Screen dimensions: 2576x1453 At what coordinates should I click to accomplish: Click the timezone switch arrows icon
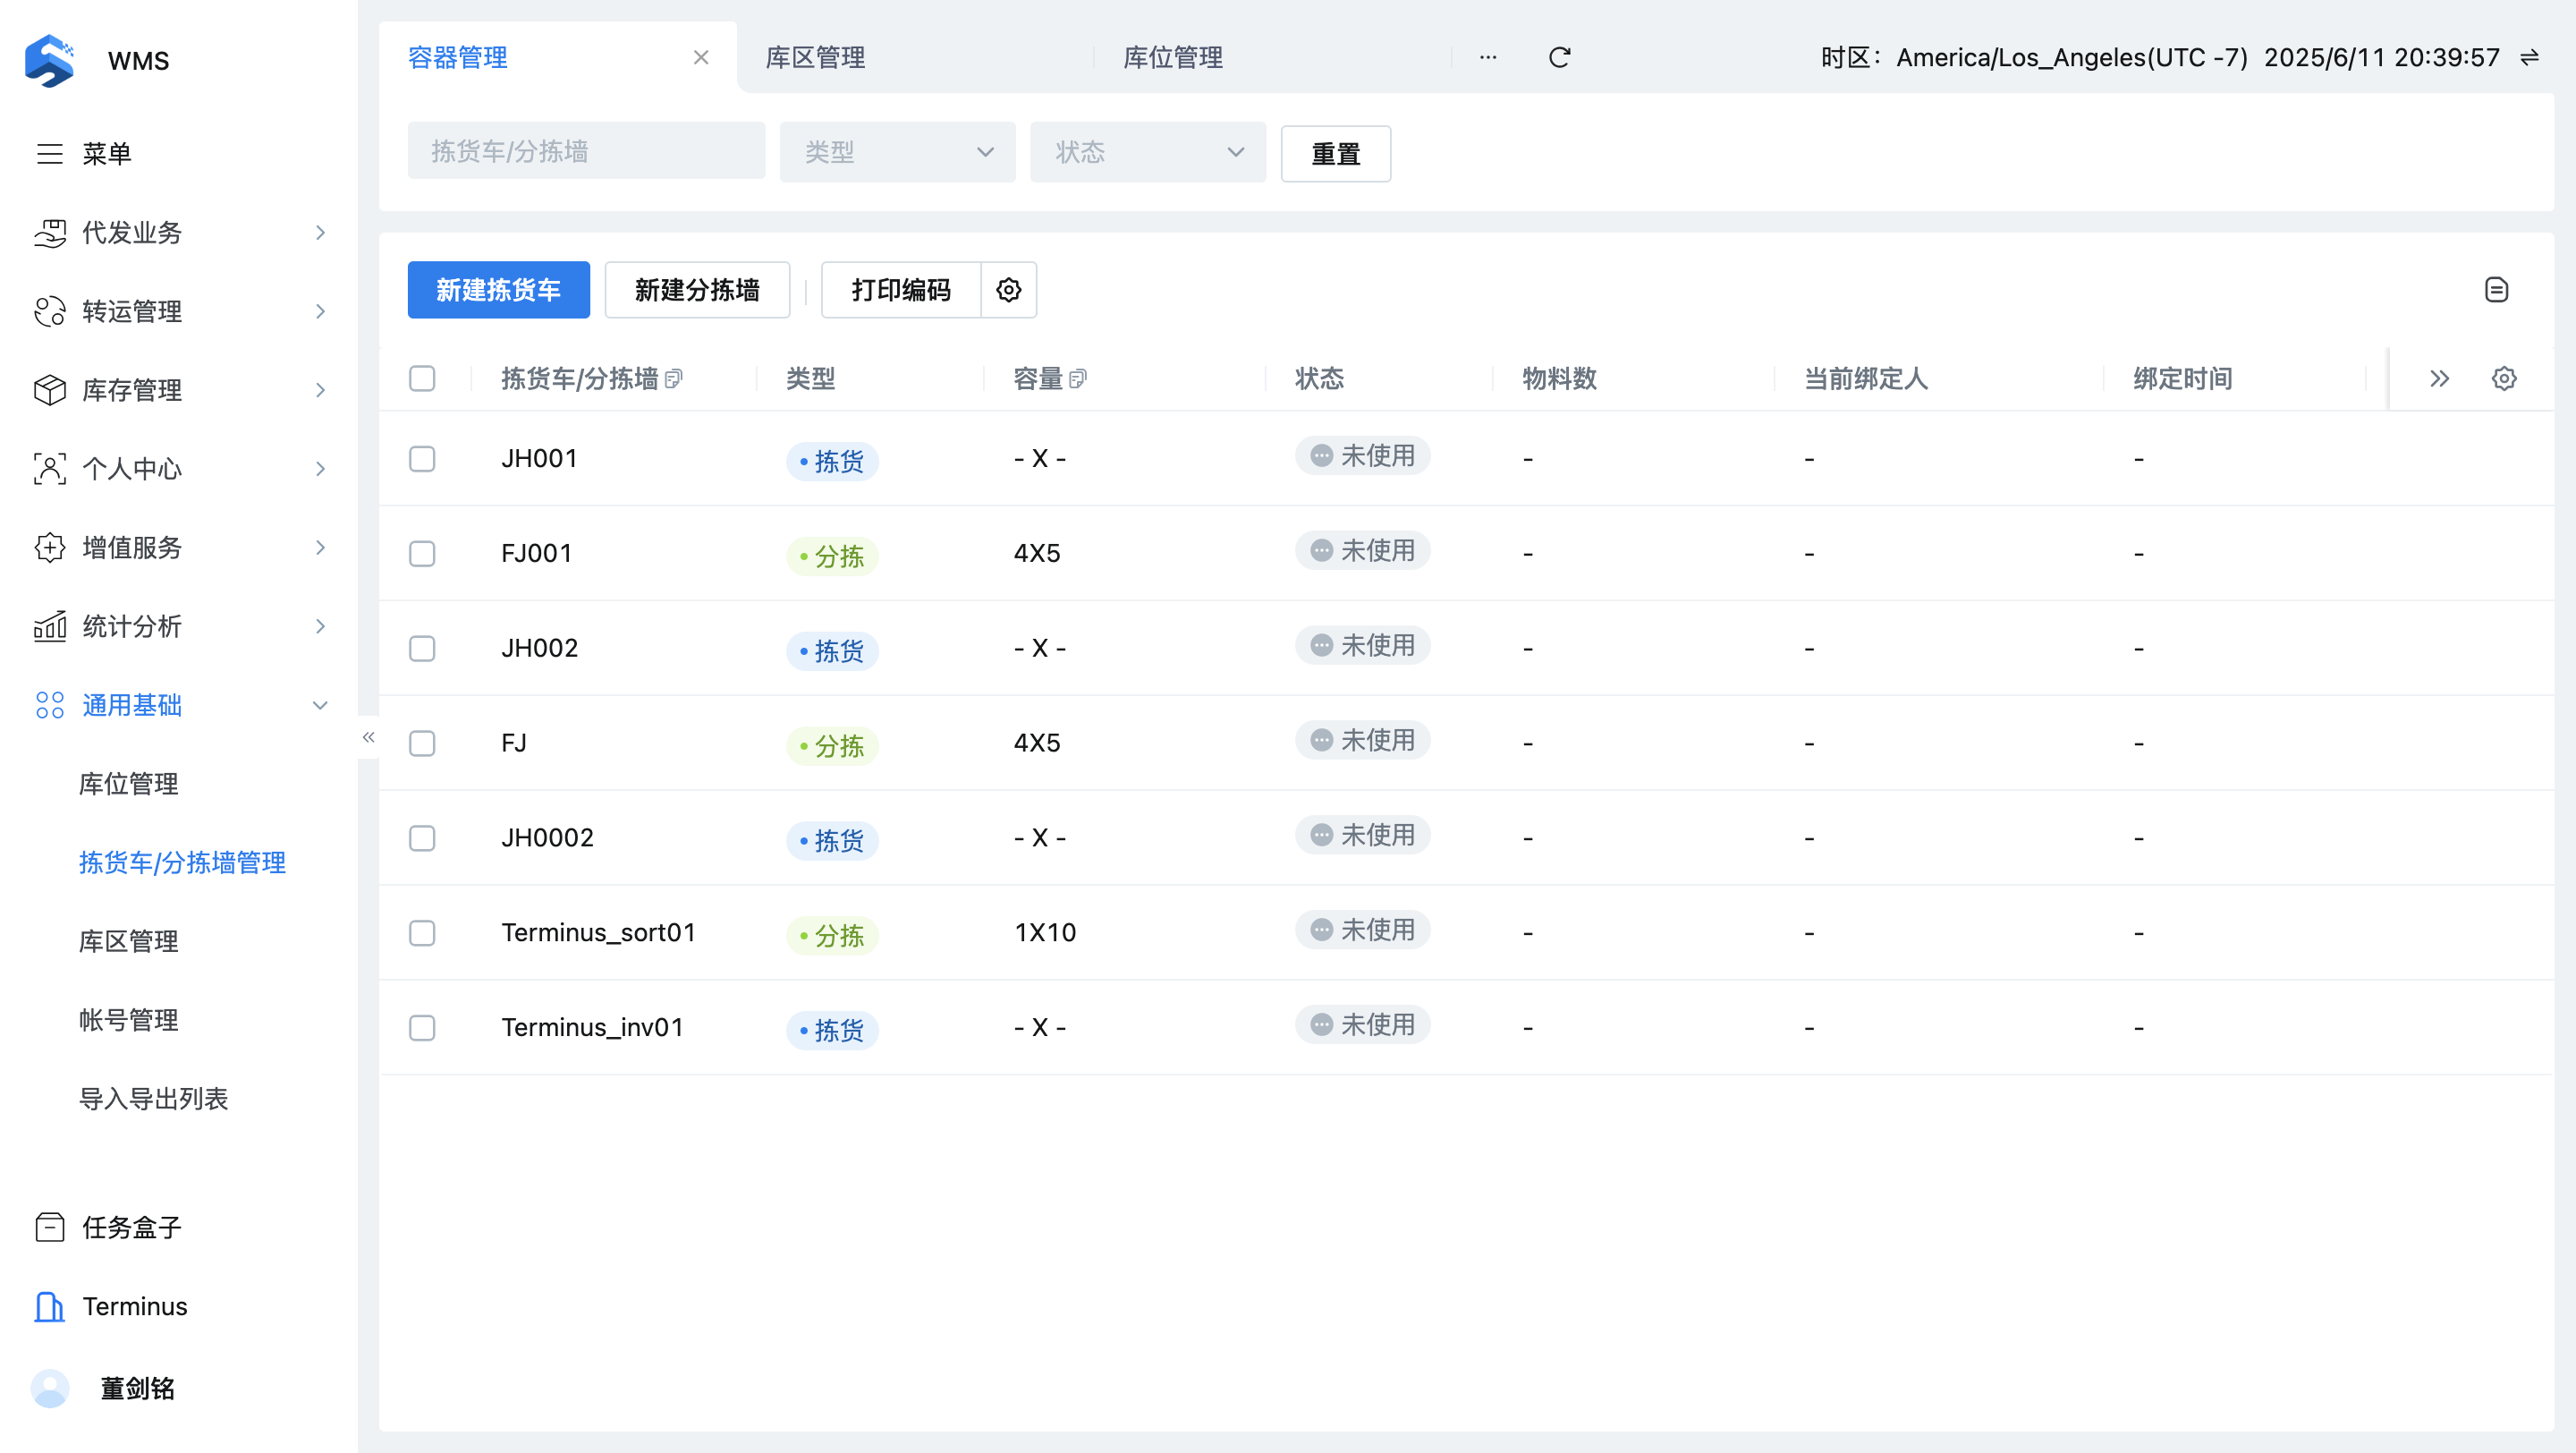pyautogui.click(x=2529, y=57)
